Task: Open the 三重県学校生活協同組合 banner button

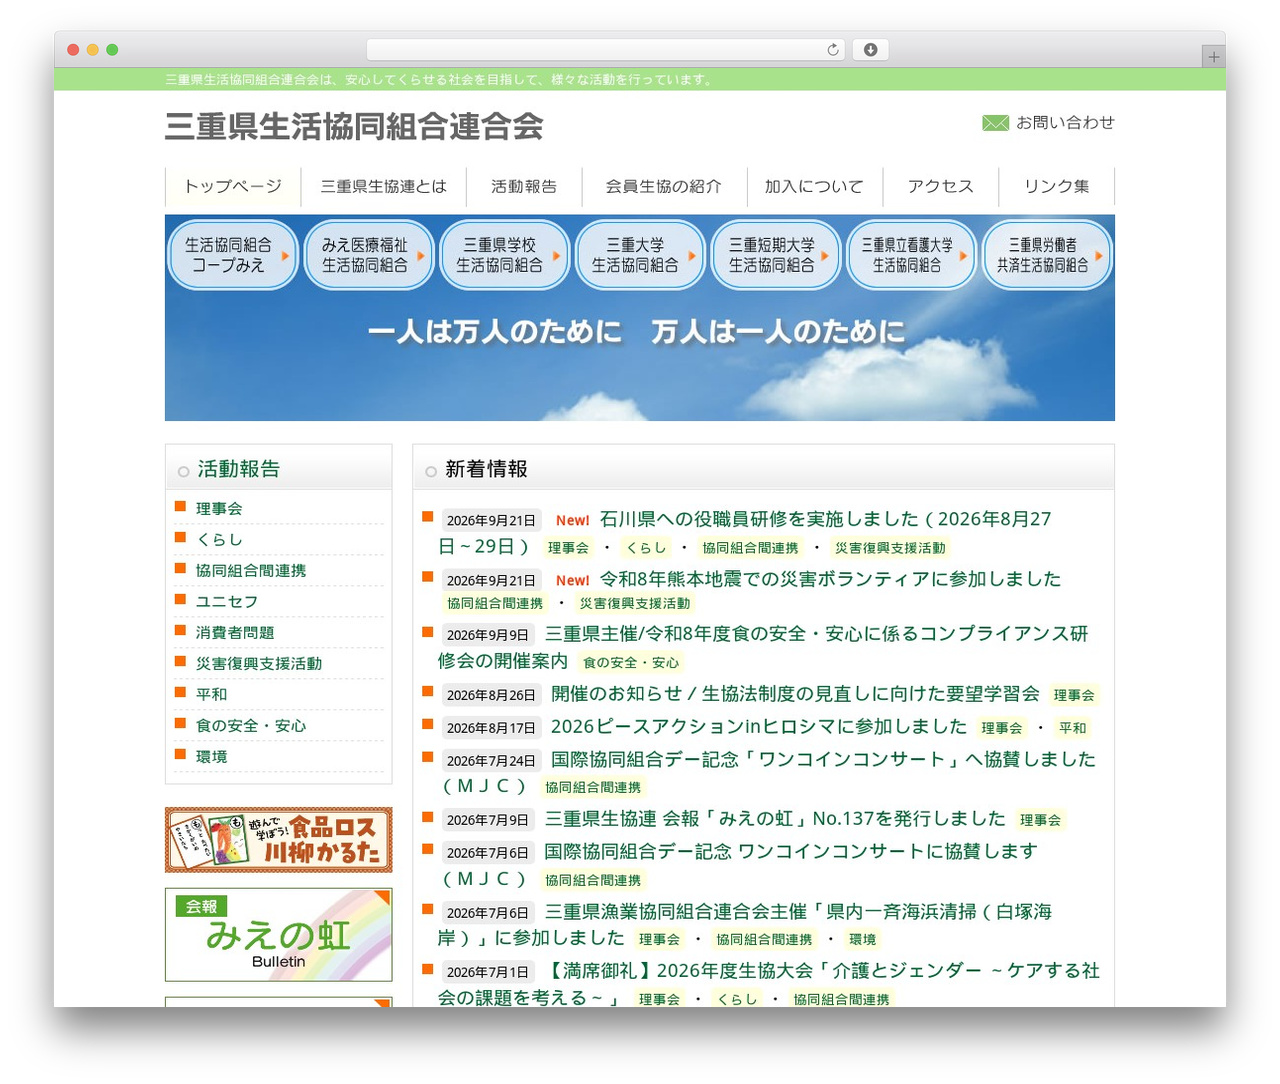Action: (505, 255)
